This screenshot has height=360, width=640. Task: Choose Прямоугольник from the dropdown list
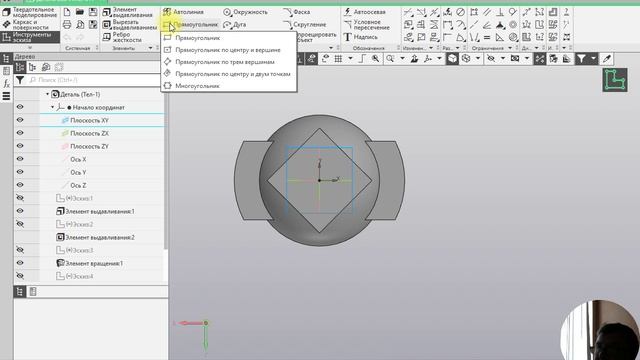[x=229, y=38]
